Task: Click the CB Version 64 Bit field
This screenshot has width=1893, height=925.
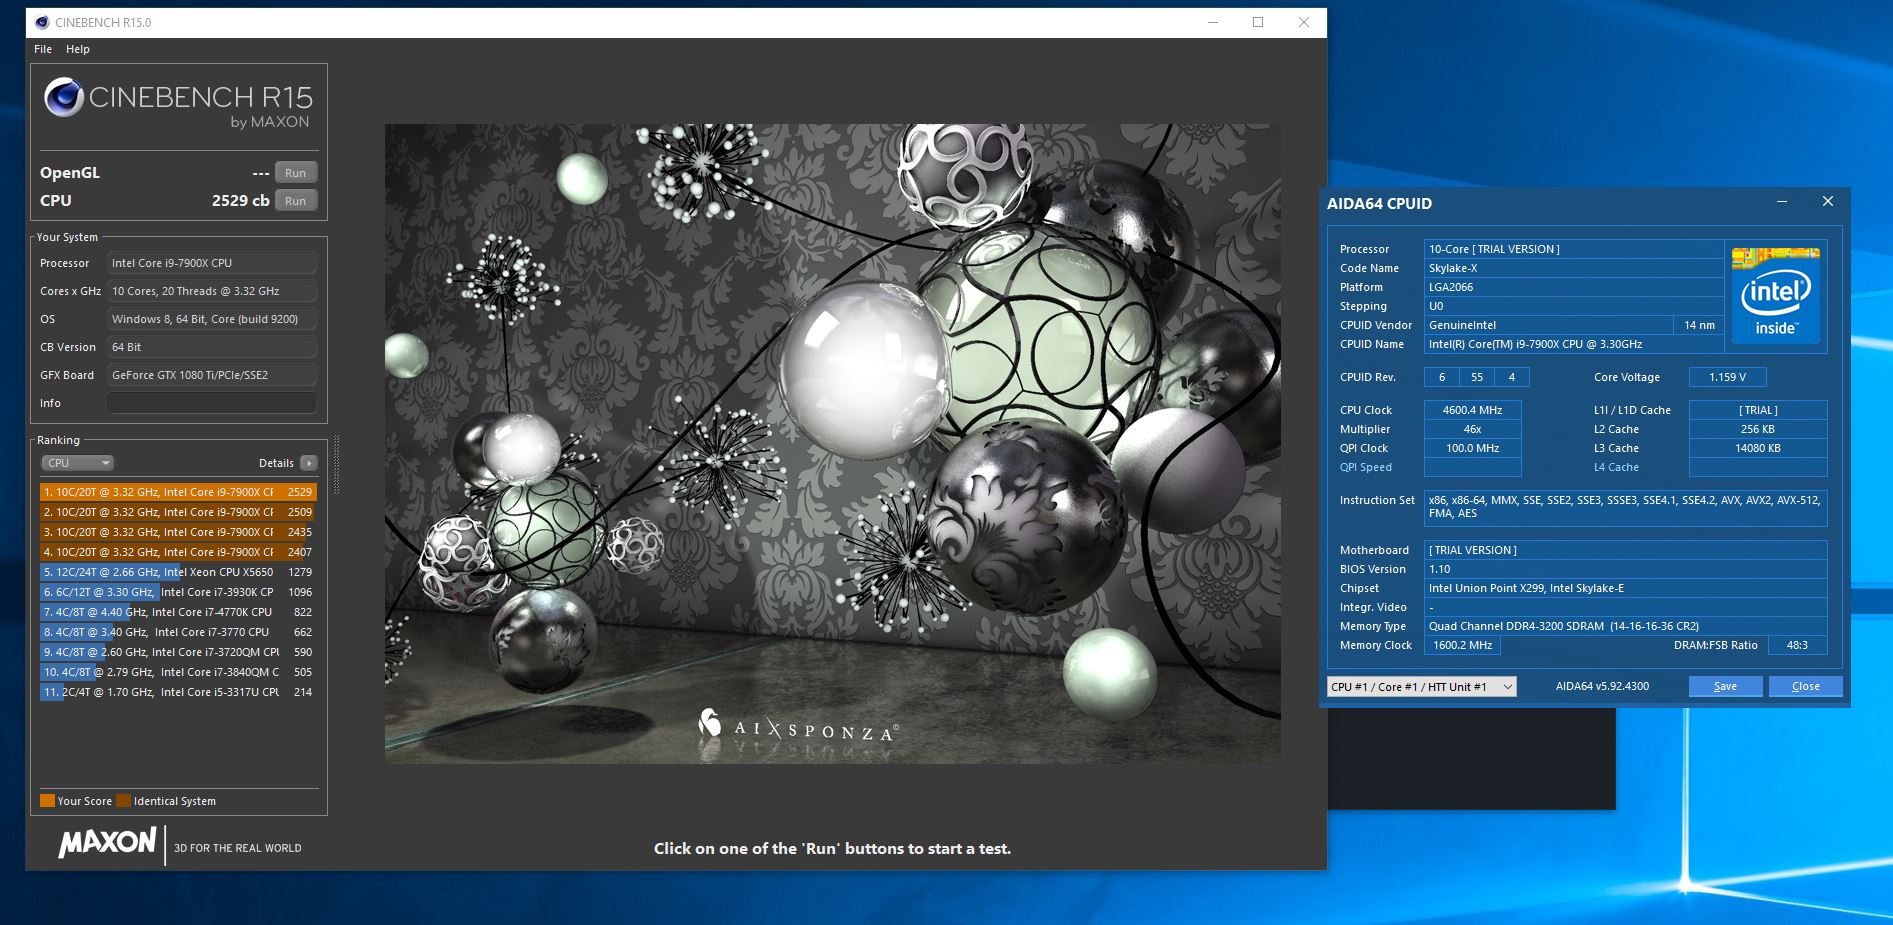Action: pos(212,347)
